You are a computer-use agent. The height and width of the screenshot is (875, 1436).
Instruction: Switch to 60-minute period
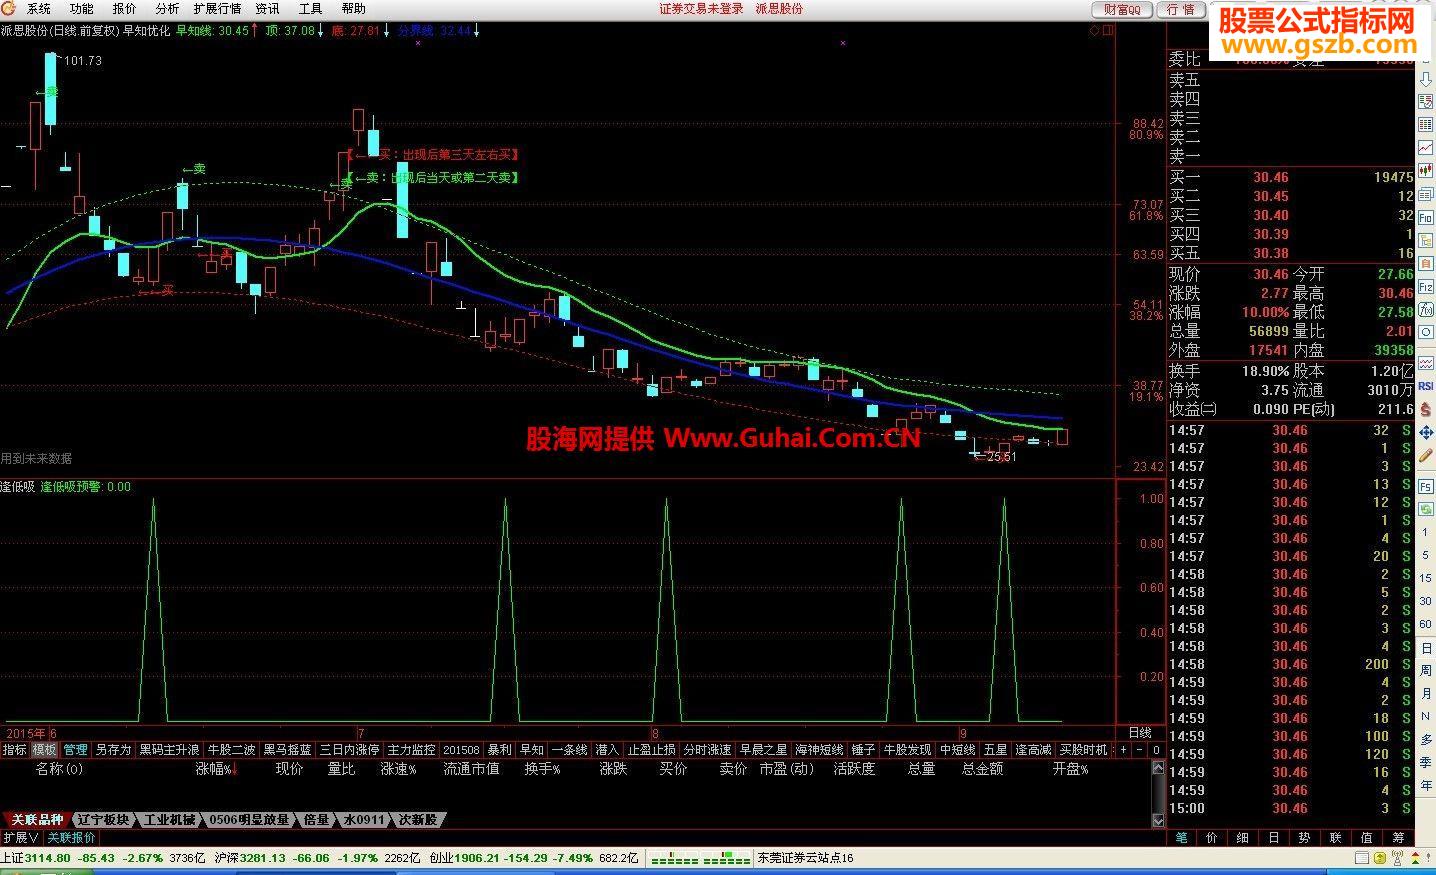(x=1426, y=624)
